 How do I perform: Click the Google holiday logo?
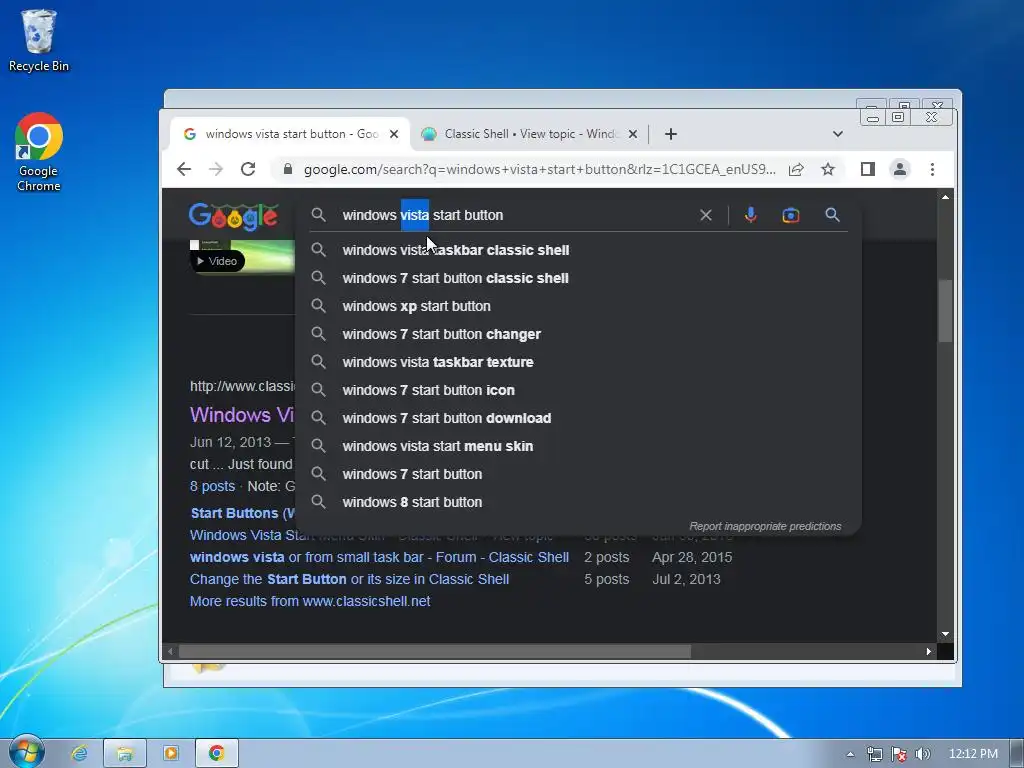(x=234, y=216)
